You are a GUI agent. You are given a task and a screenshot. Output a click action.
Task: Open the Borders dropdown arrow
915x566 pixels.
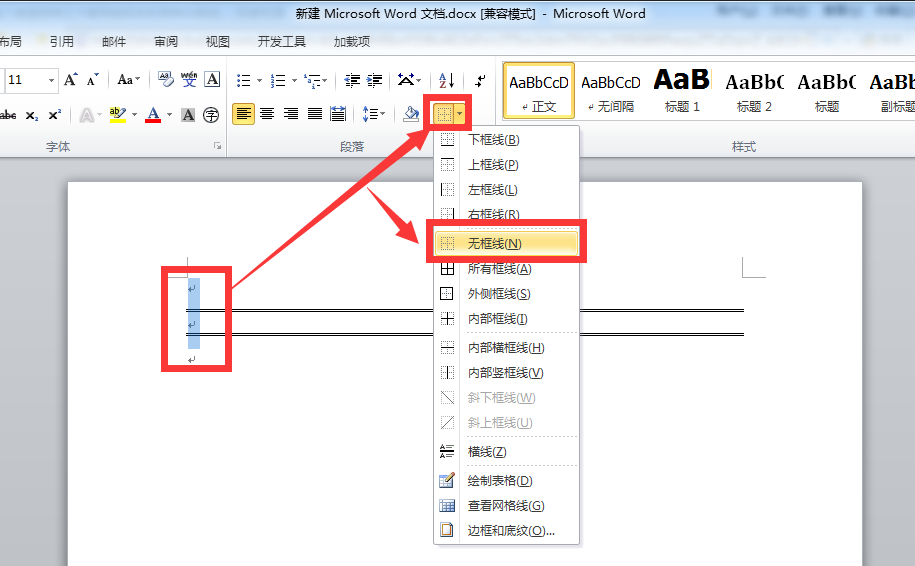pos(460,114)
